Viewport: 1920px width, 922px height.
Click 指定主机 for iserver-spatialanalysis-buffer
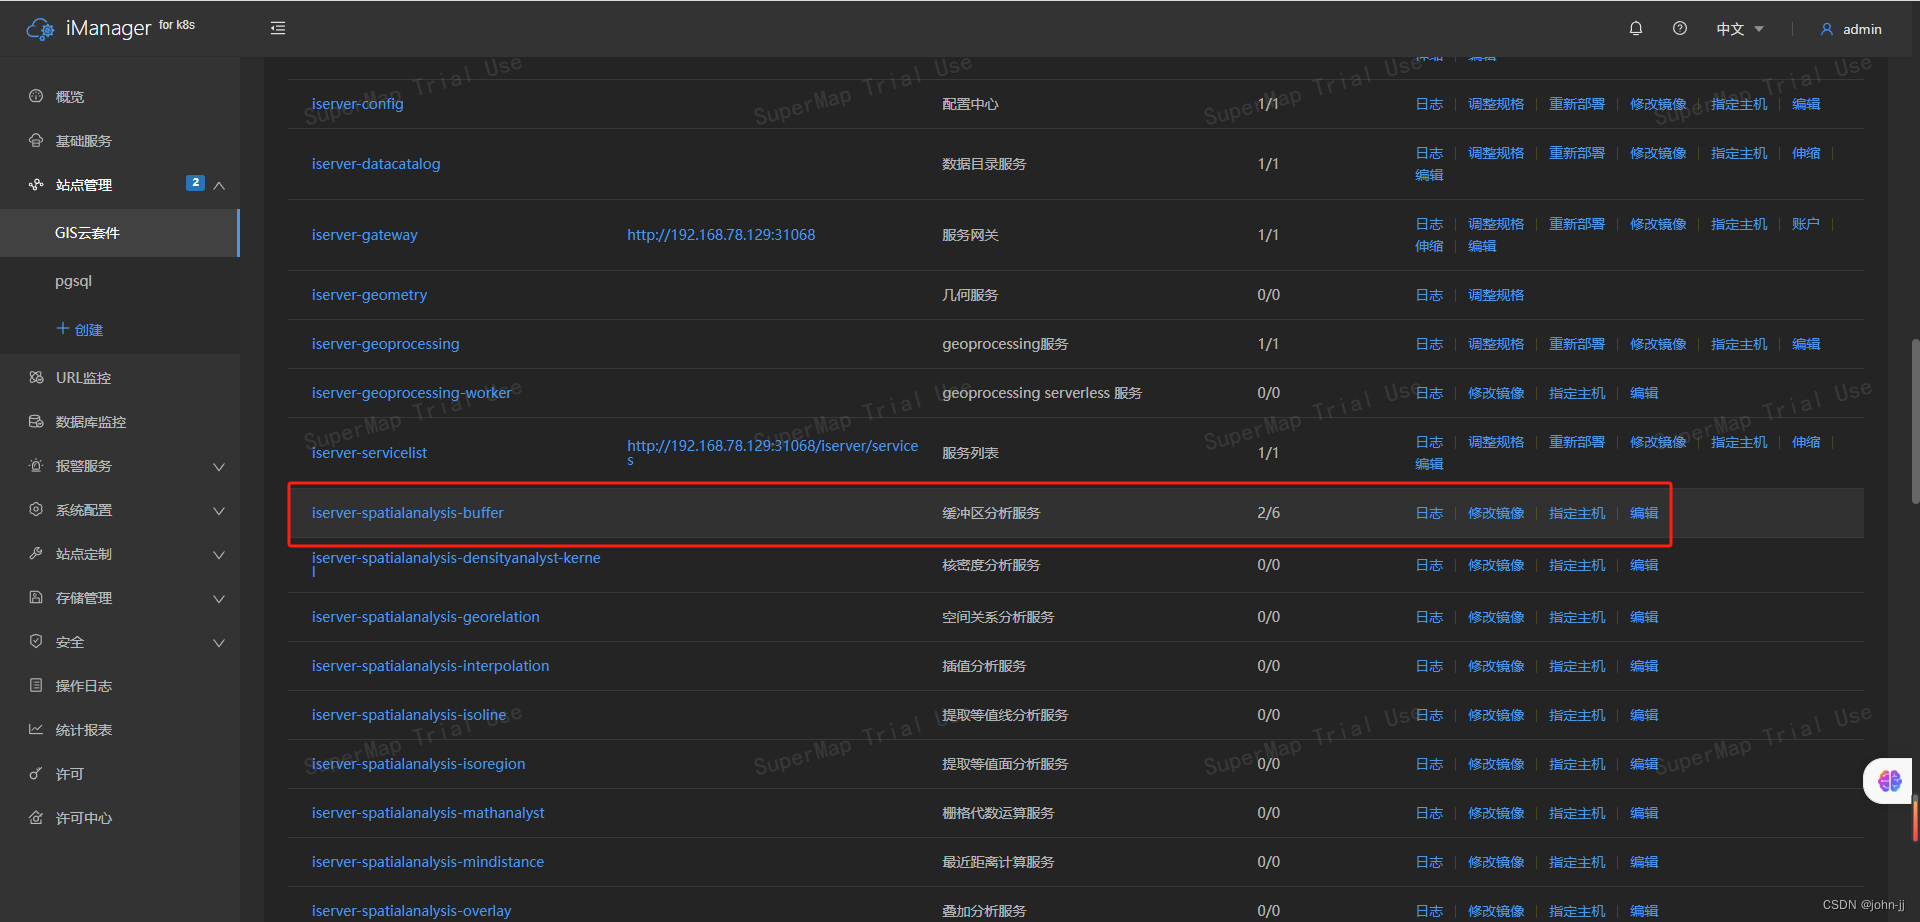point(1577,513)
